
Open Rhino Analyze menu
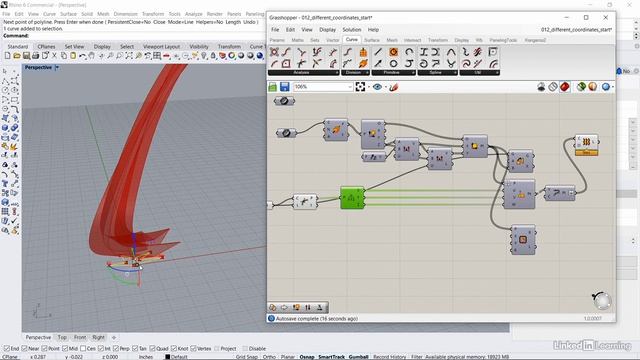tap(193, 14)
